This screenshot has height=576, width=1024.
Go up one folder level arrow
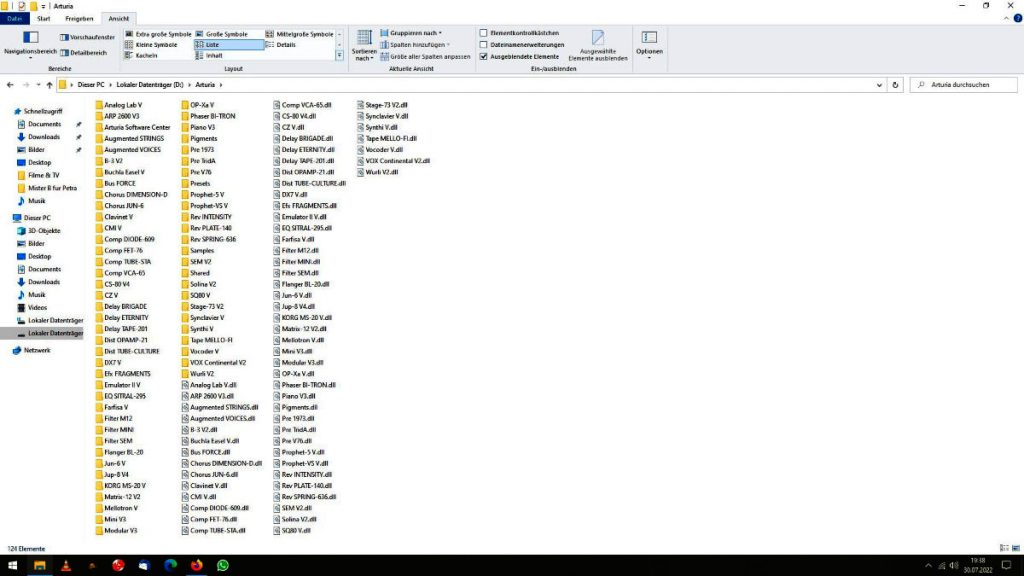click(x=49, y=85)
